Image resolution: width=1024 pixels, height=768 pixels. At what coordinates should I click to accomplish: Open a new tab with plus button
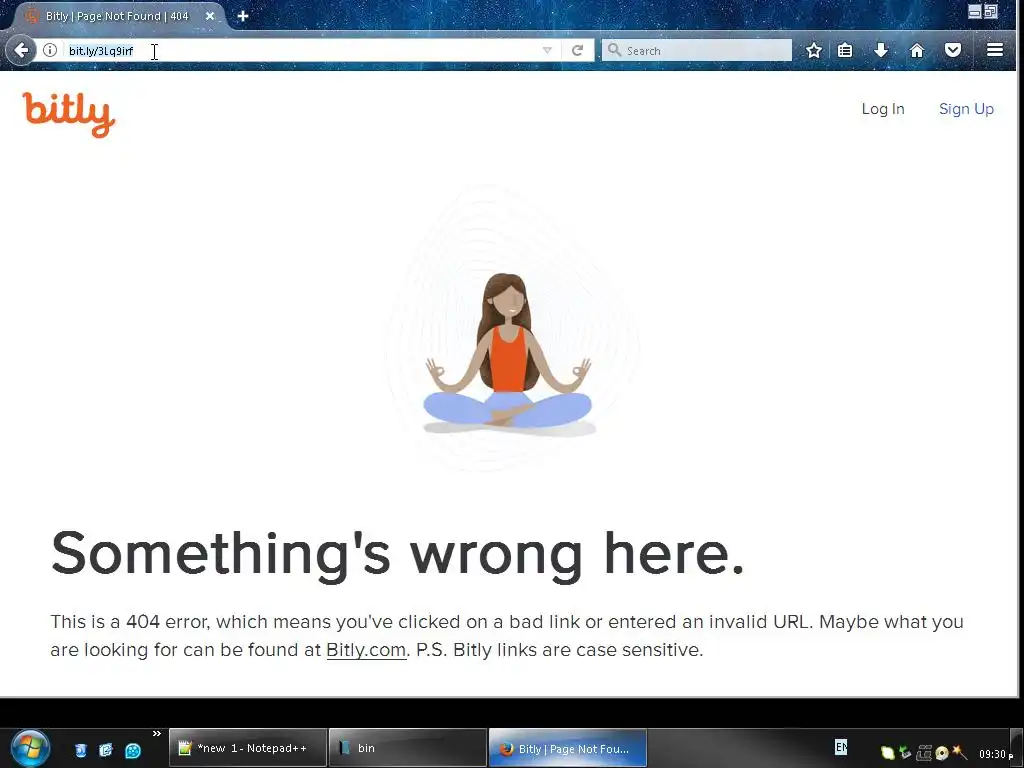243,16
